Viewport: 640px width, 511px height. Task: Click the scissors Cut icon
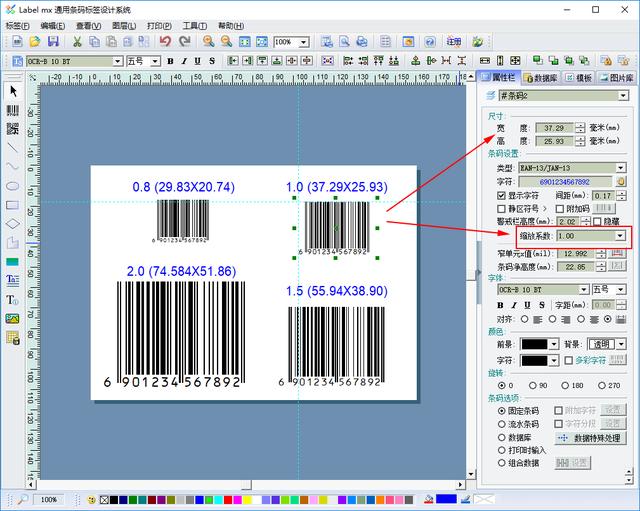(x=77, y=41)
